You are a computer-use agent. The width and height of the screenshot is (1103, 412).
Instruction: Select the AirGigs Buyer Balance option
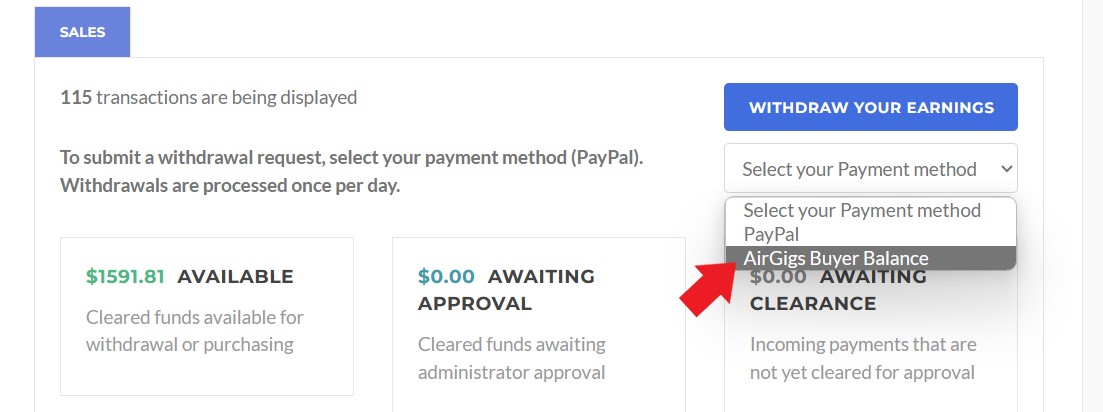coord(836,258)
